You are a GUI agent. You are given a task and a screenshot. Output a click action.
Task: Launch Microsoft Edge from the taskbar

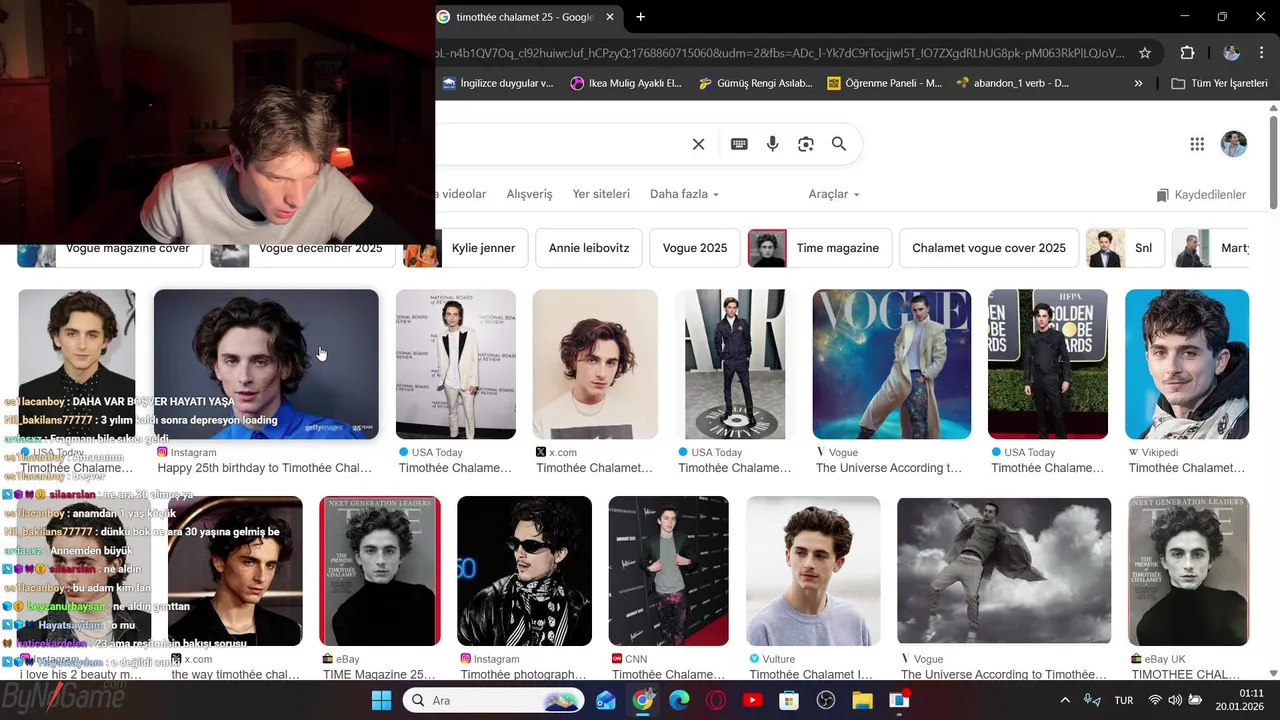(x=679, y=700)
